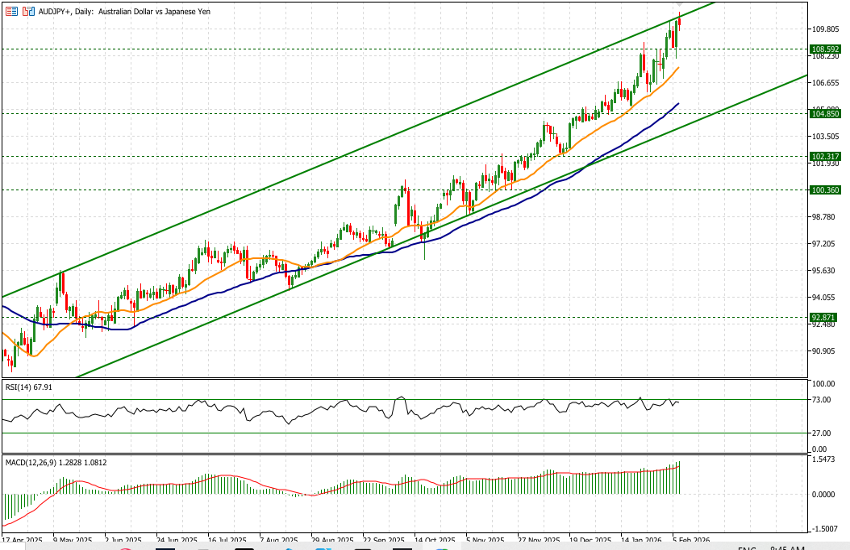Open the taskbar clock showing 8:45 AM
This screenshot has height=550, width=850.
tap(789, 547)
